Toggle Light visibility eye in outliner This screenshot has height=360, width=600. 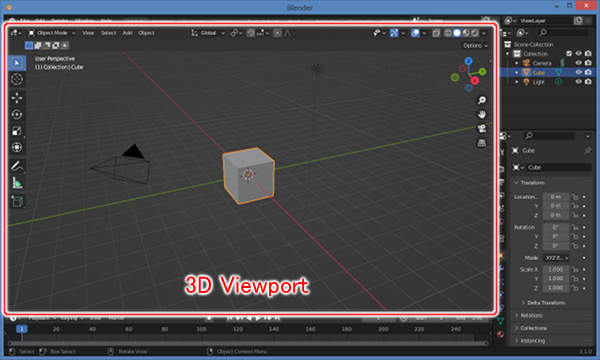(579, 81)
